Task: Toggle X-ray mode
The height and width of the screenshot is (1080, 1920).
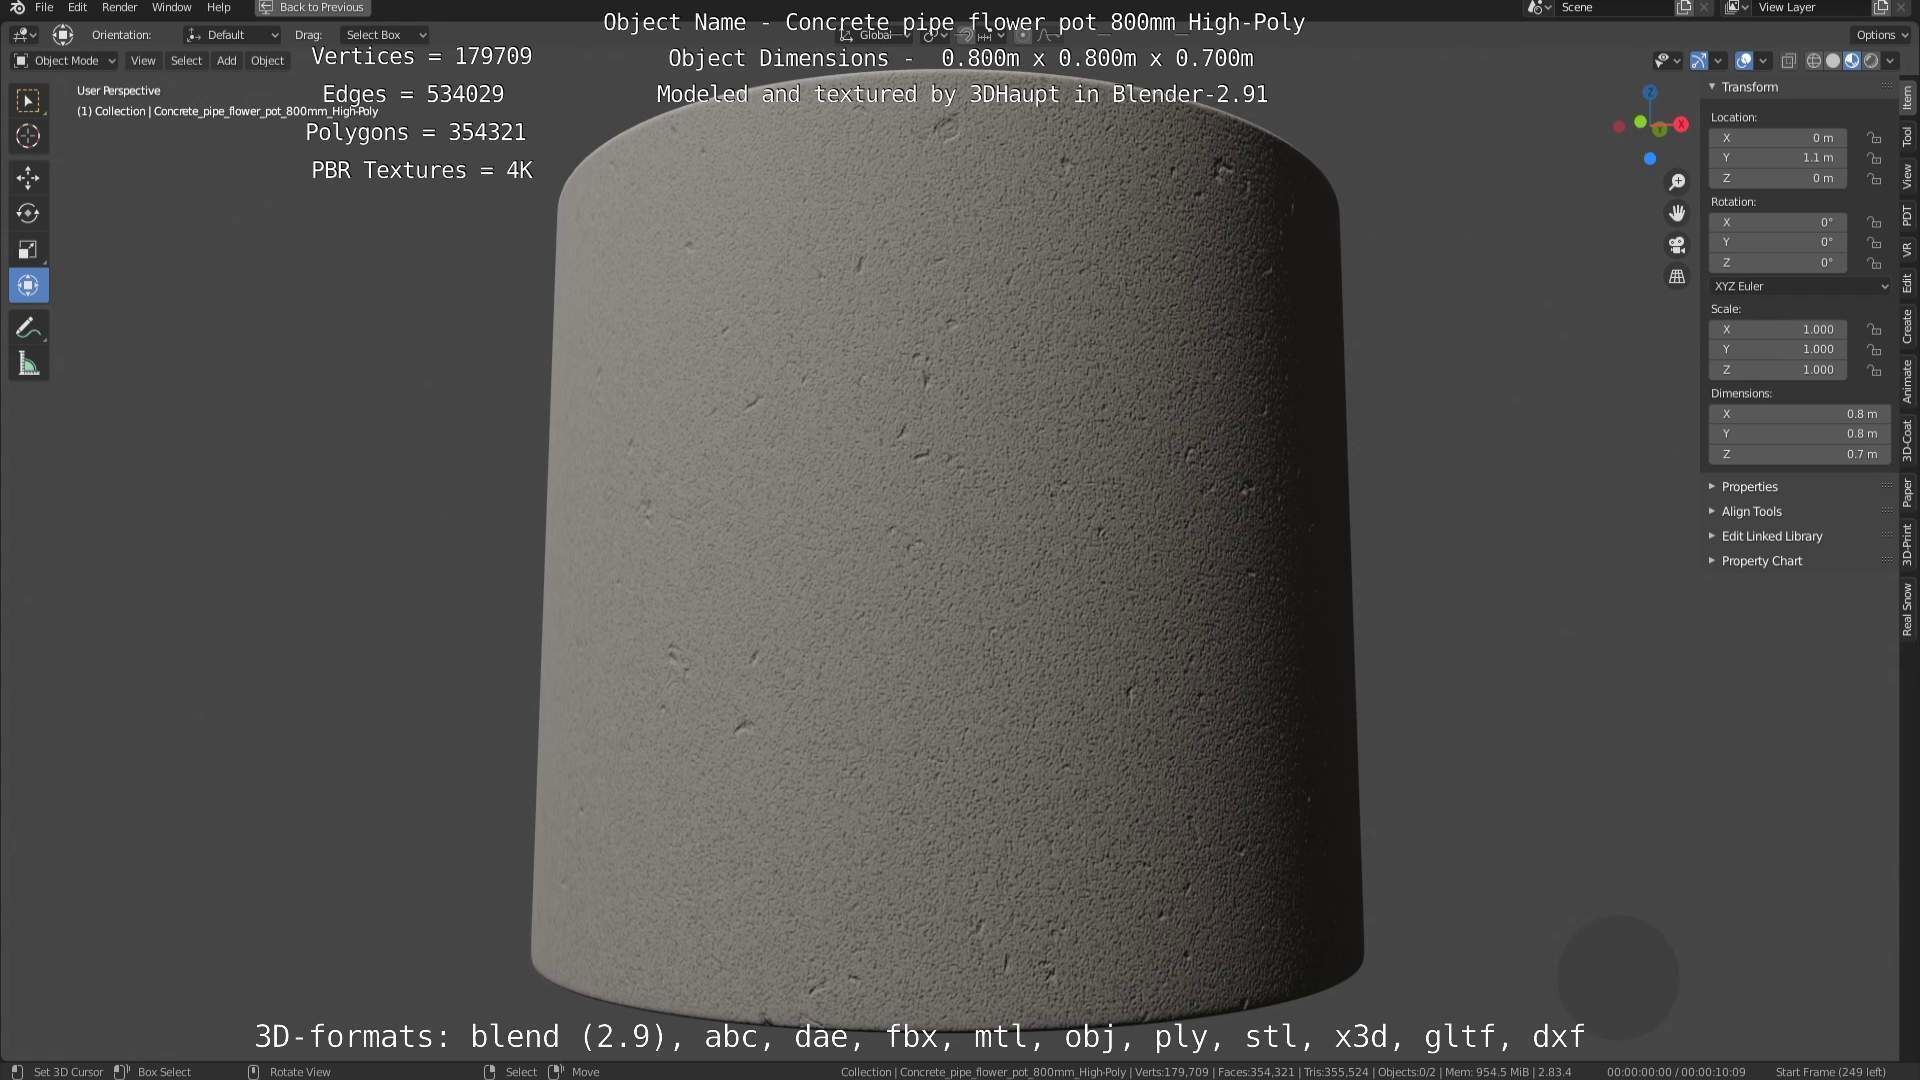Action: pos(1789,61)
